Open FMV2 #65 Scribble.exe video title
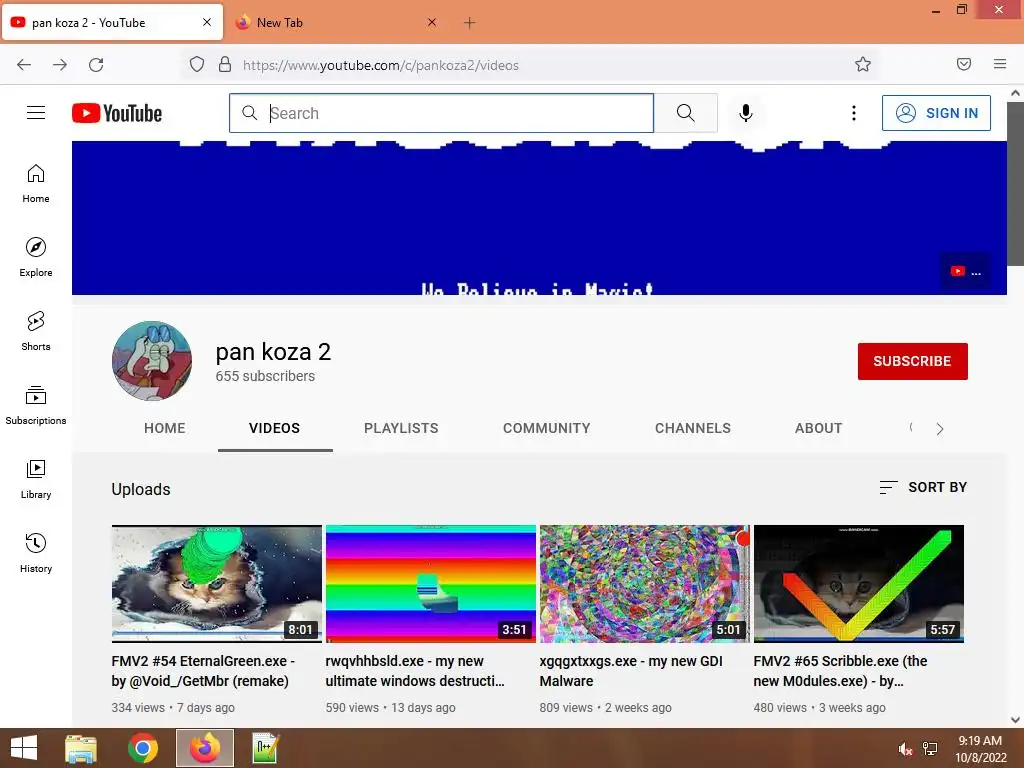The image size is (1024, 768). click(x=840, y=671)
